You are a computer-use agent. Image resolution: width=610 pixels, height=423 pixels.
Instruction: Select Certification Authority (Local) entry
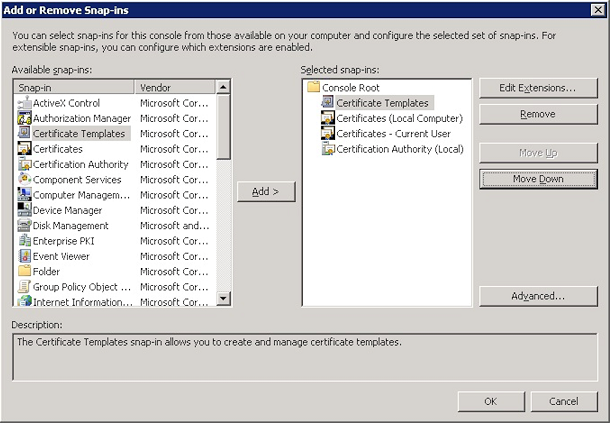click(399, 149)
